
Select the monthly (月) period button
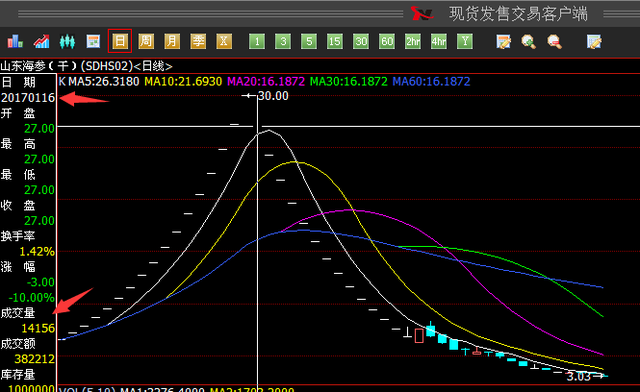172,41
